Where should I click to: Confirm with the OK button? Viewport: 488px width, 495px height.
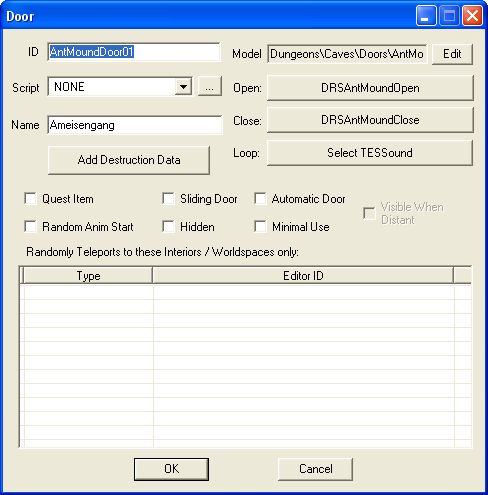(171, 469)
